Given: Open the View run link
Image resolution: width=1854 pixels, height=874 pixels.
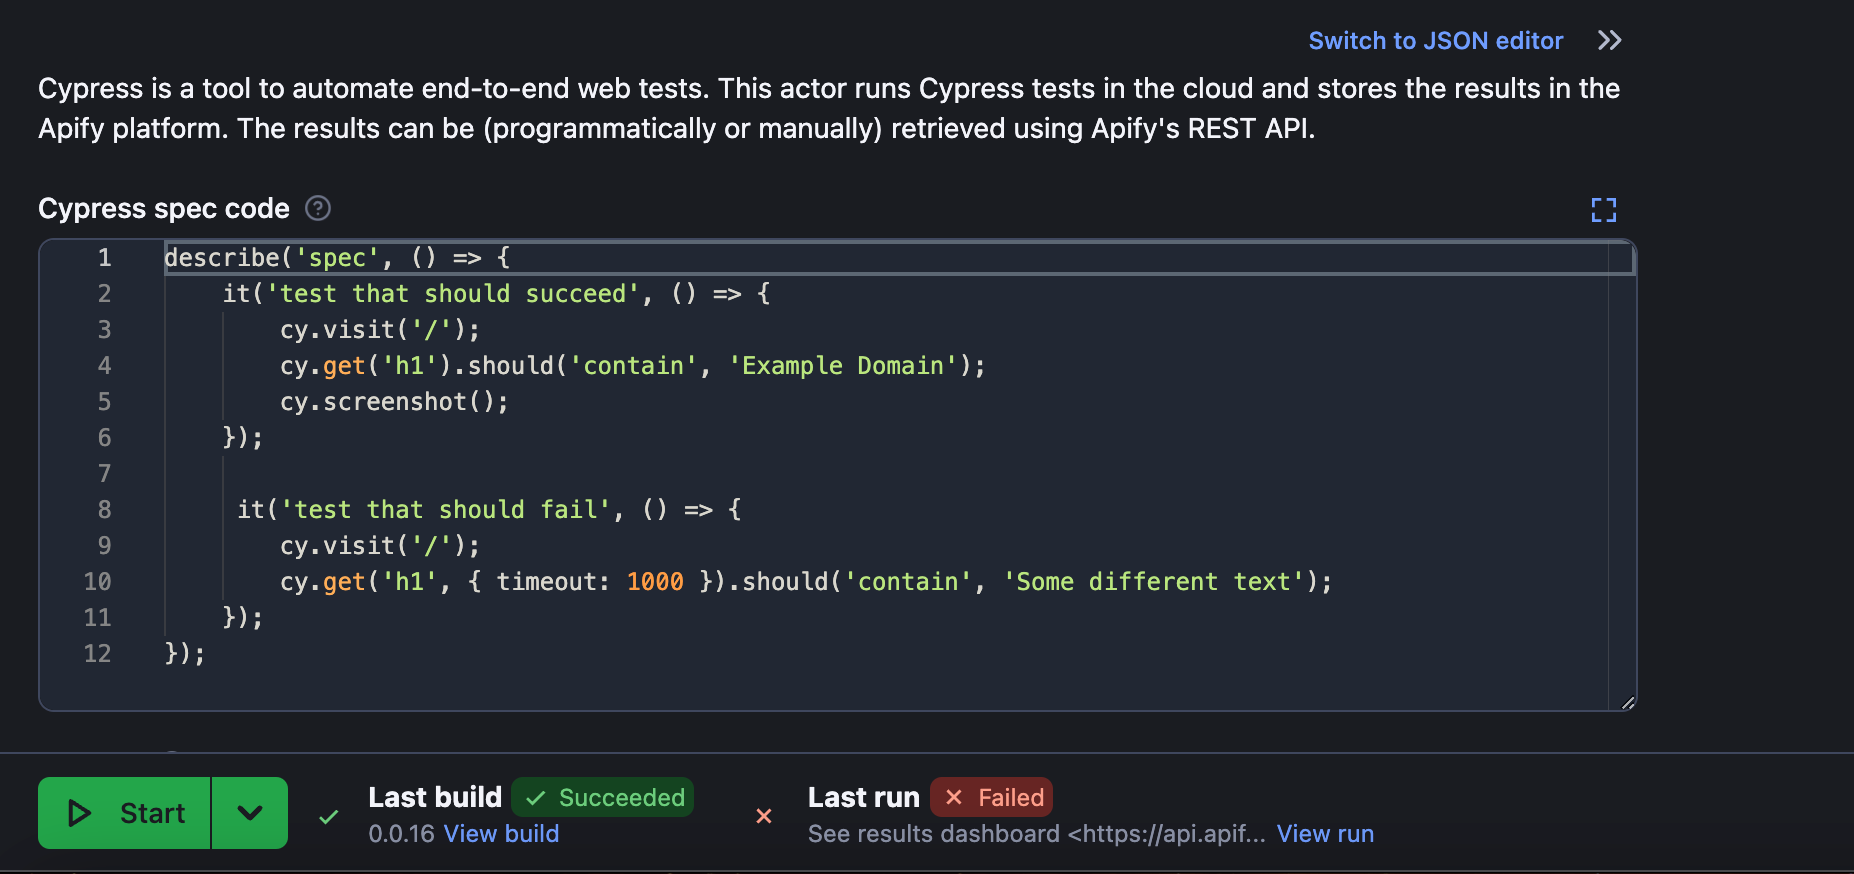Looking at the screenshot, I should [x=1325, y=834].
